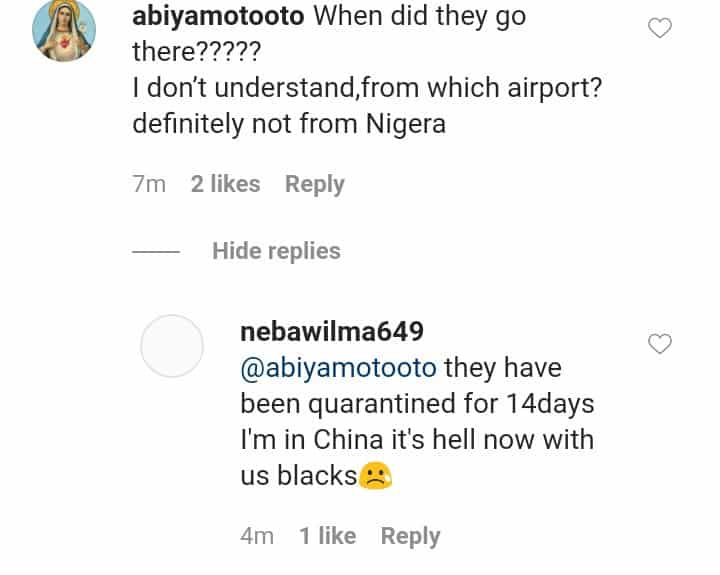Viewport: 720px width, 575px height.
Task: Open the nebawilma649 username link
Action: point(332,331)
